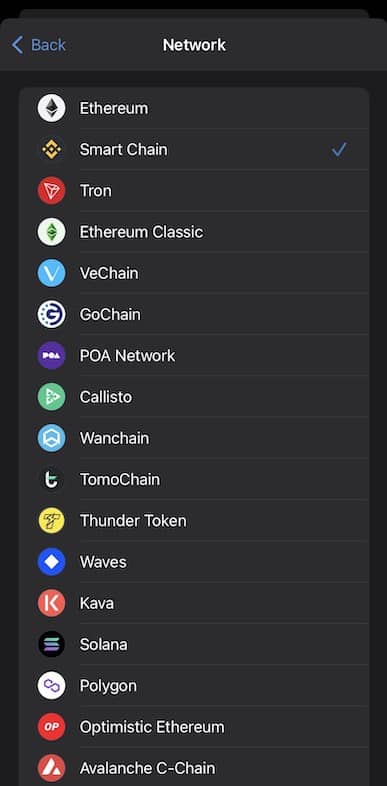The width and height of the screenshot is (387, 786).
Task: Choose Polygon as the active network
Action: coord(194,685)
